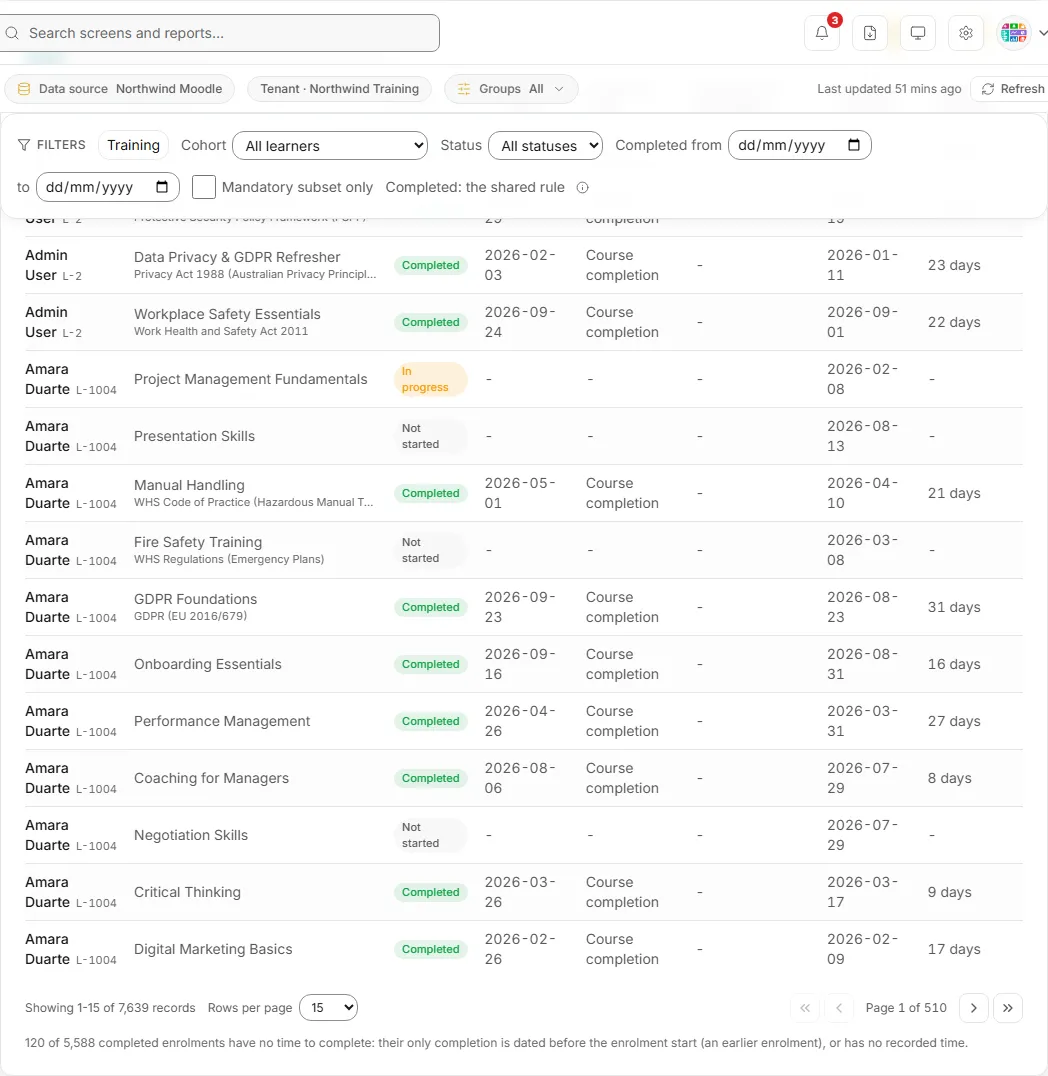This screenshot has width=1048, height=1076.
Task: Open the user avatar menu
Action: [1022, 33]
